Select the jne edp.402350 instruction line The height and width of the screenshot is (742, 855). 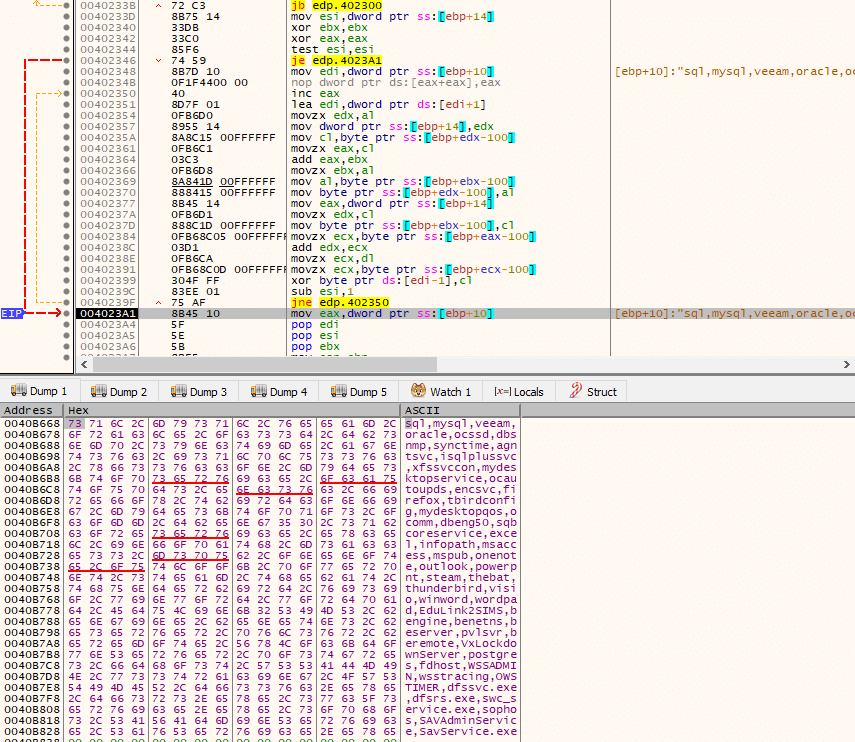(x=341, y=303)
